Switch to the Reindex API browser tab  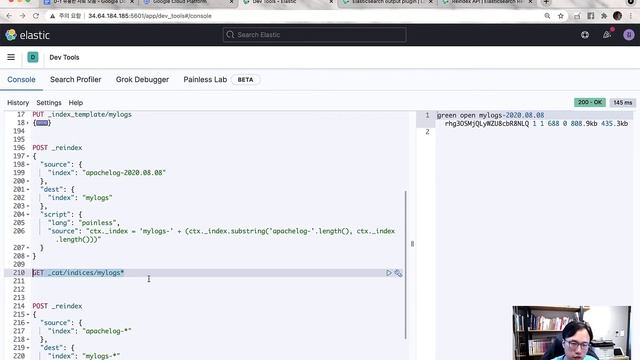[488, 2]
